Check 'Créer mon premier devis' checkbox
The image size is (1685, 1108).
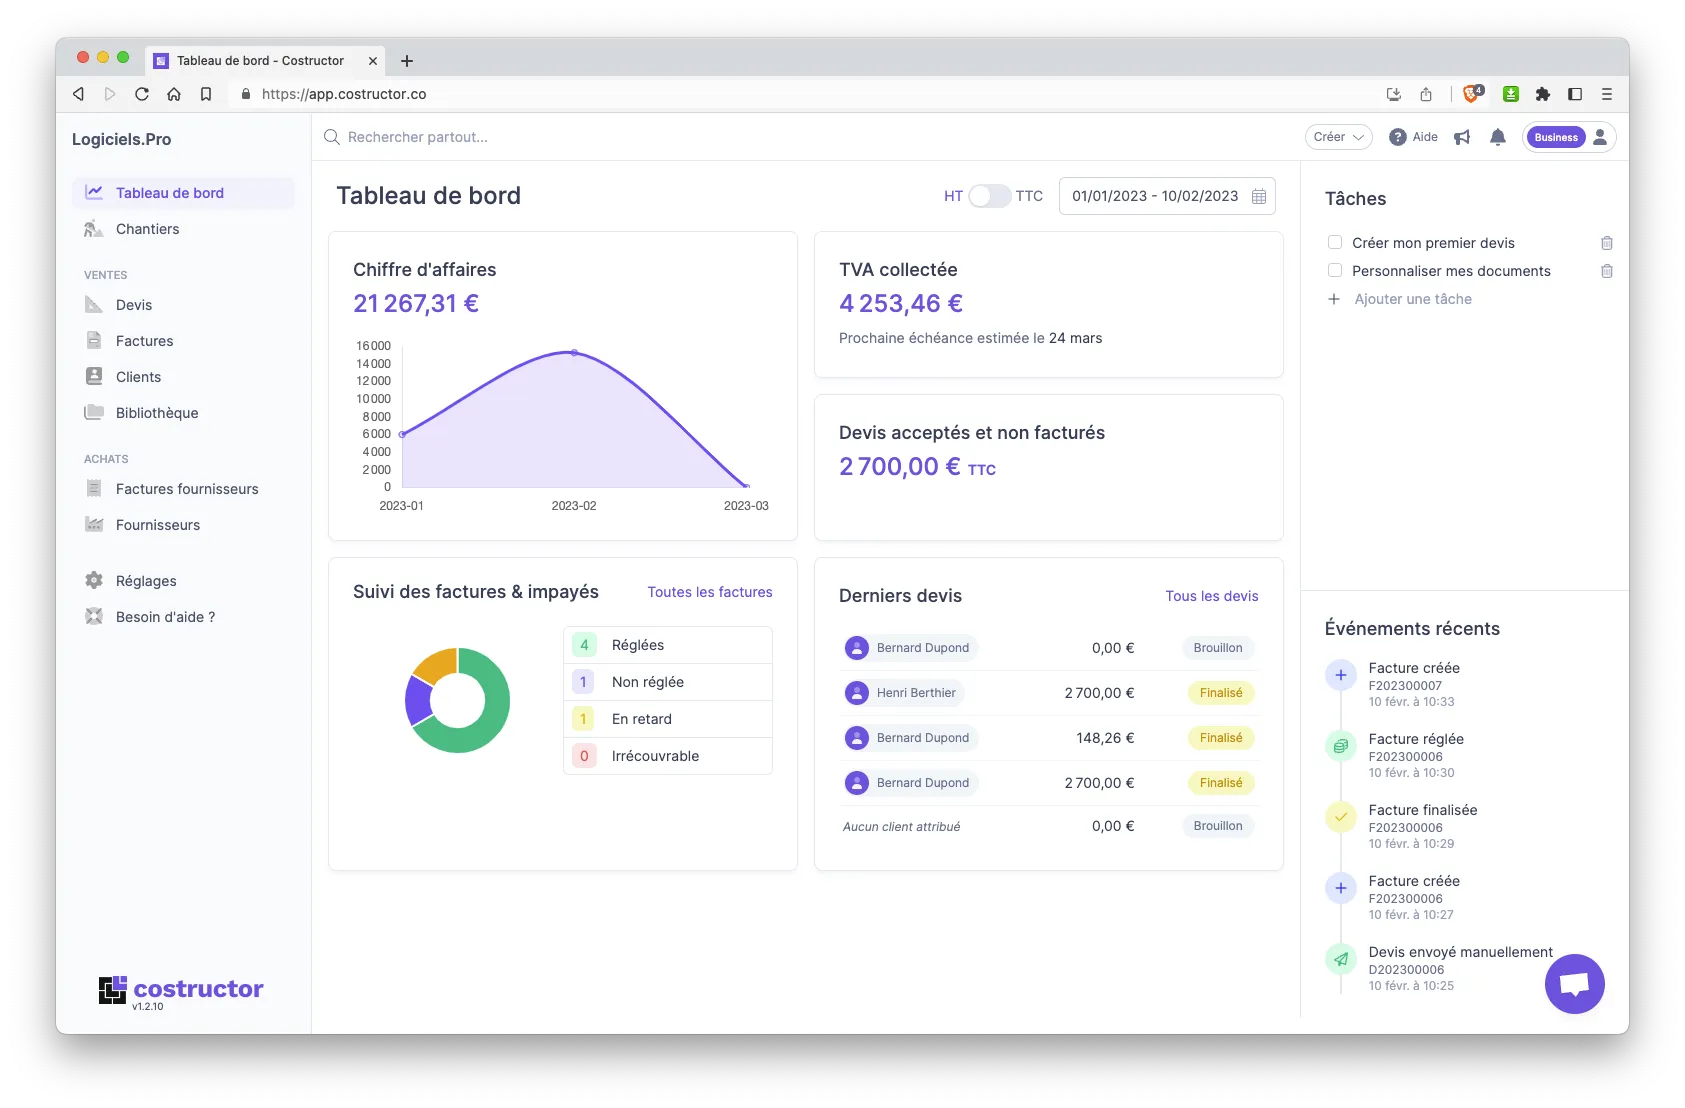(1334, 242)
